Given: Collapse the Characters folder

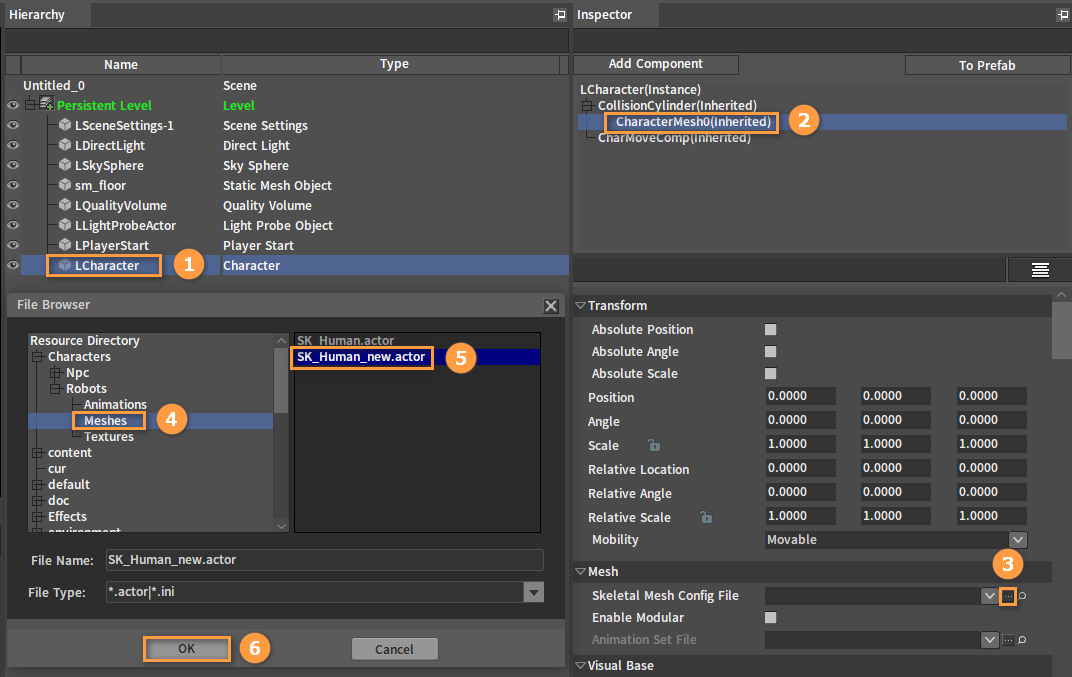Looking at the screenshot, I should [x=38, y=356].
